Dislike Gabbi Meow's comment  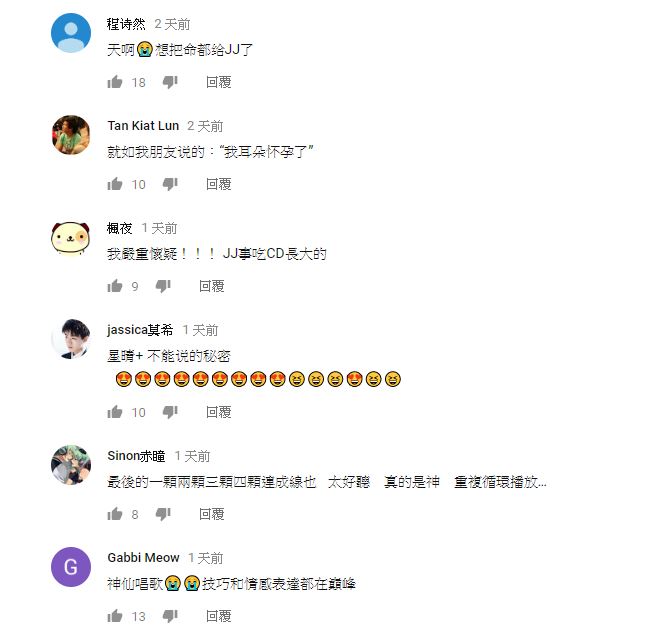170,616
